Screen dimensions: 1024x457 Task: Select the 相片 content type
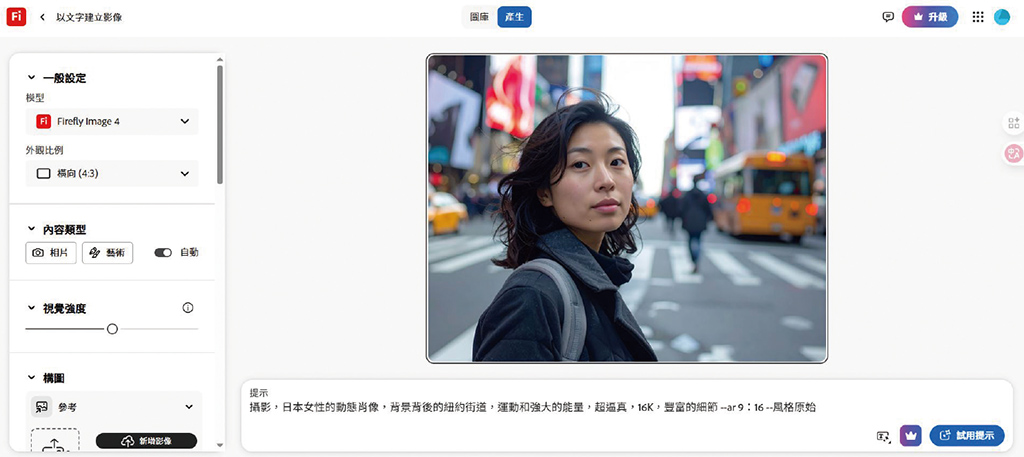(51, 253)
